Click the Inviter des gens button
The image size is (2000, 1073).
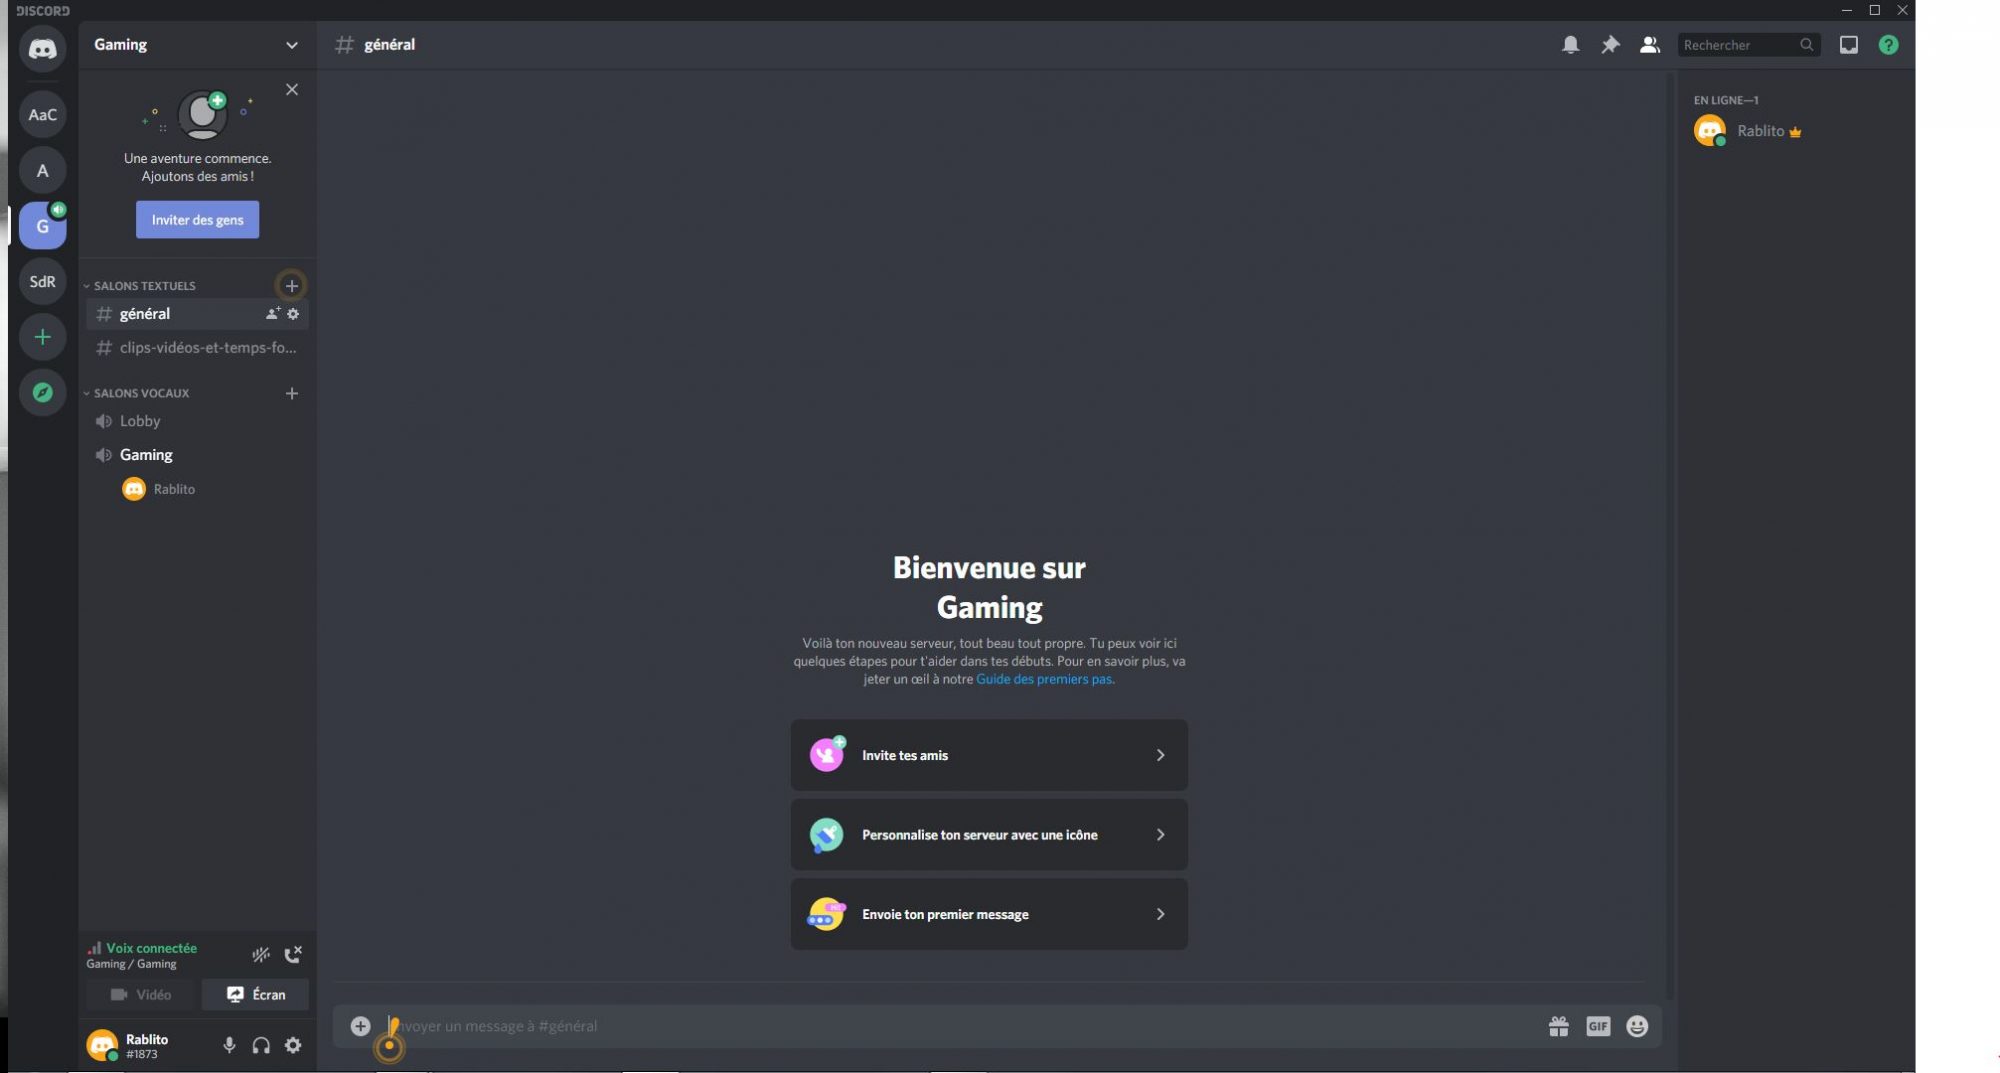click(197, 220)
